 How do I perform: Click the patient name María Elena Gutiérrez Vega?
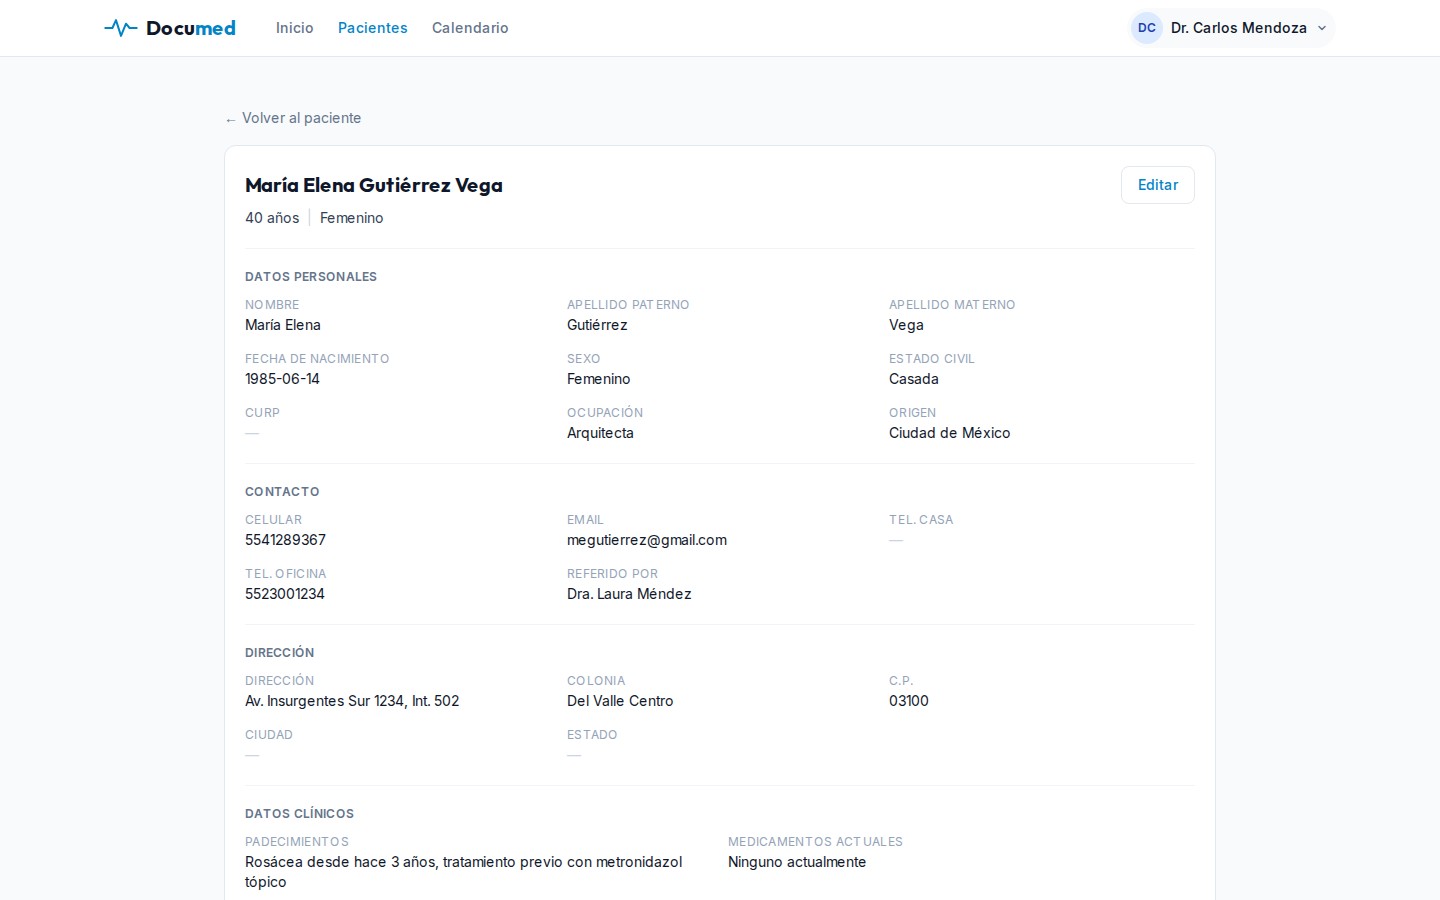coord(373,185)
